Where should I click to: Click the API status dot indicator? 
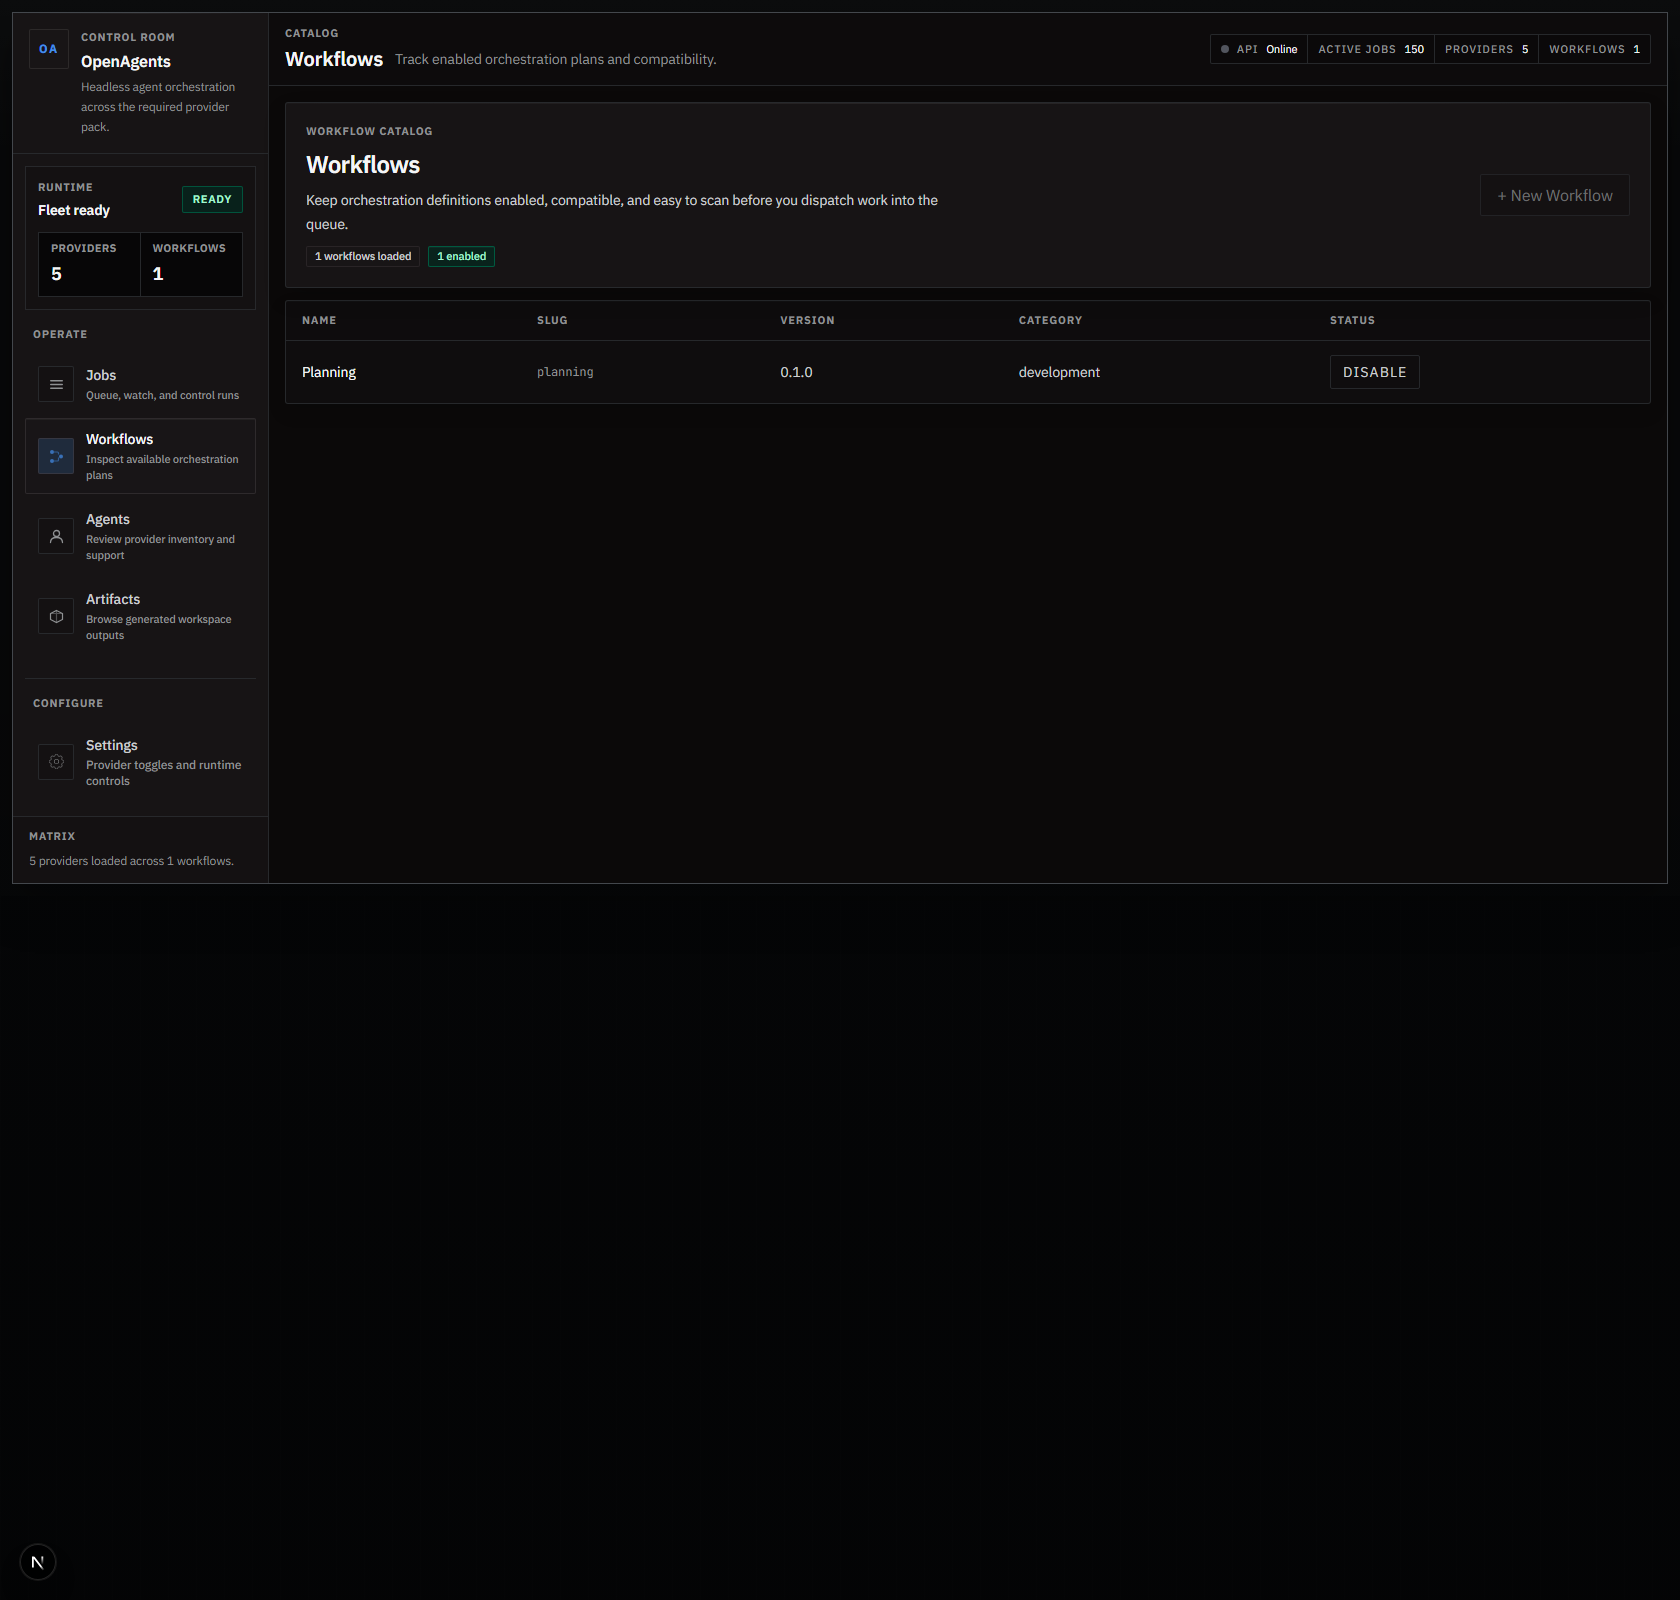coord(1225,49)
